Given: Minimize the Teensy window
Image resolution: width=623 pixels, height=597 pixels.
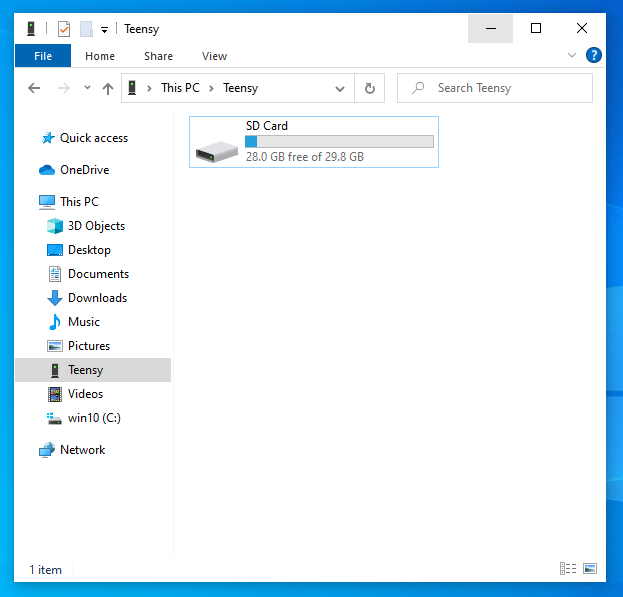Looking at the screenshot, I should click(x=491, y=28).
